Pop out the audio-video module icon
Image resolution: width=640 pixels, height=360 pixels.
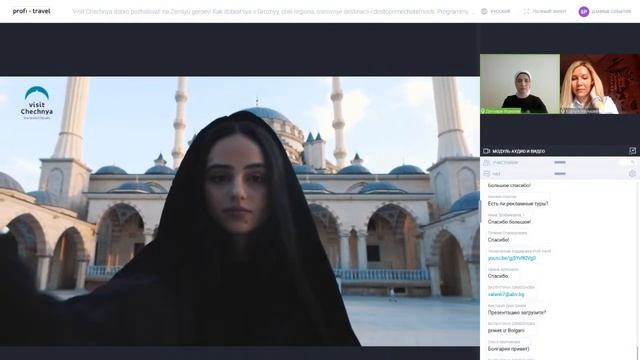pyautogui.click(x=633, y=151)
